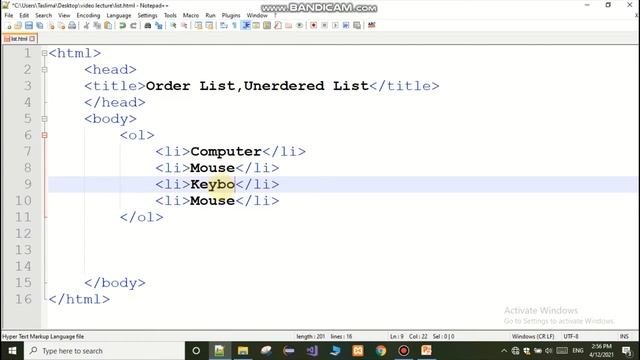Start macro recording with the red Record icon
Viewport: 640px width, 360px height.
pyautogui.click(x=313, y=25)
